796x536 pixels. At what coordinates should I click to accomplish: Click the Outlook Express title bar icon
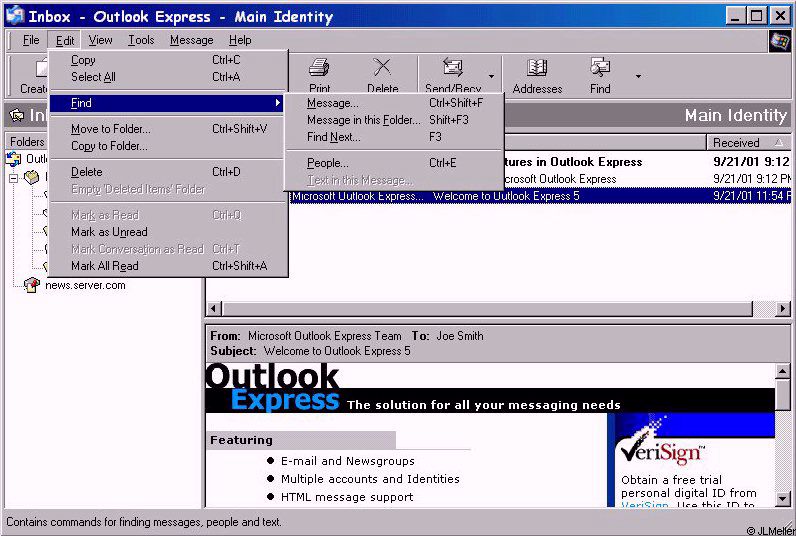15,15
